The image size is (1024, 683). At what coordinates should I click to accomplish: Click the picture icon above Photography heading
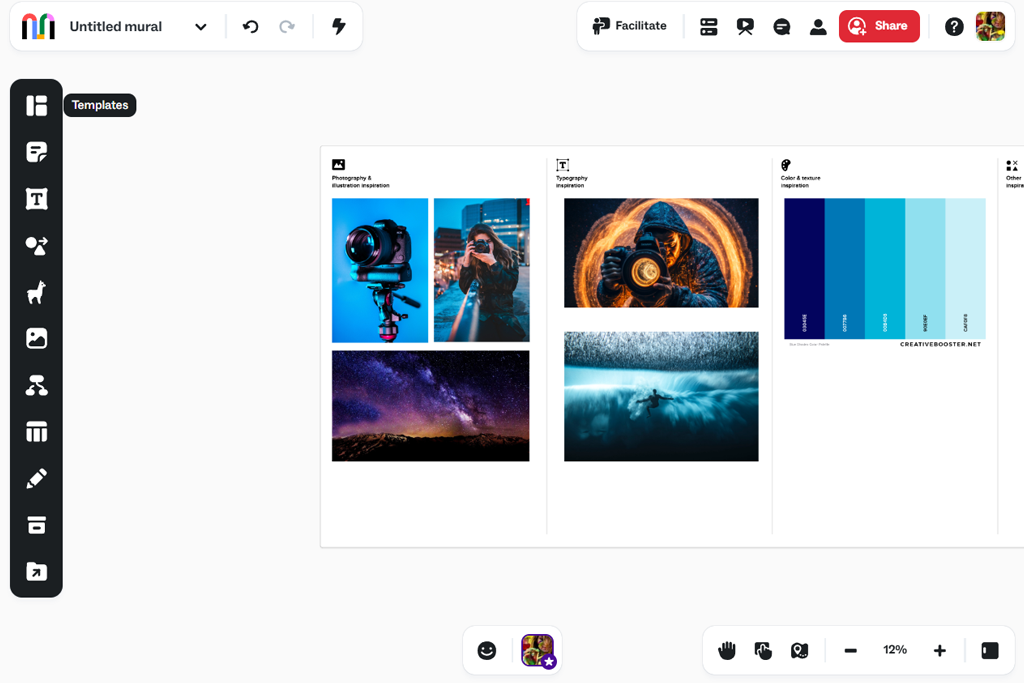pyautogui.click(x=338, y=165)
